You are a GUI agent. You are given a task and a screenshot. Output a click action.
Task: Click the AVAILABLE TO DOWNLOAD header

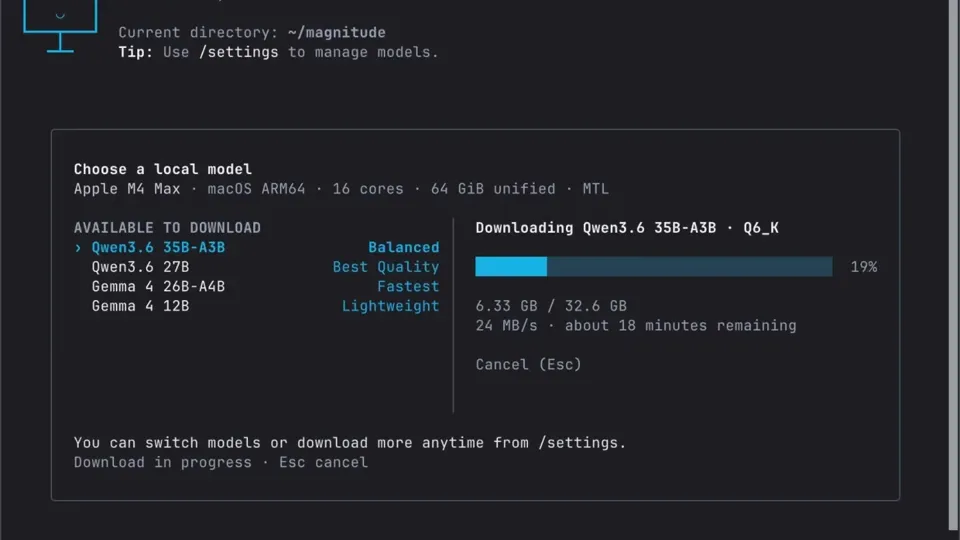[167, 228]
